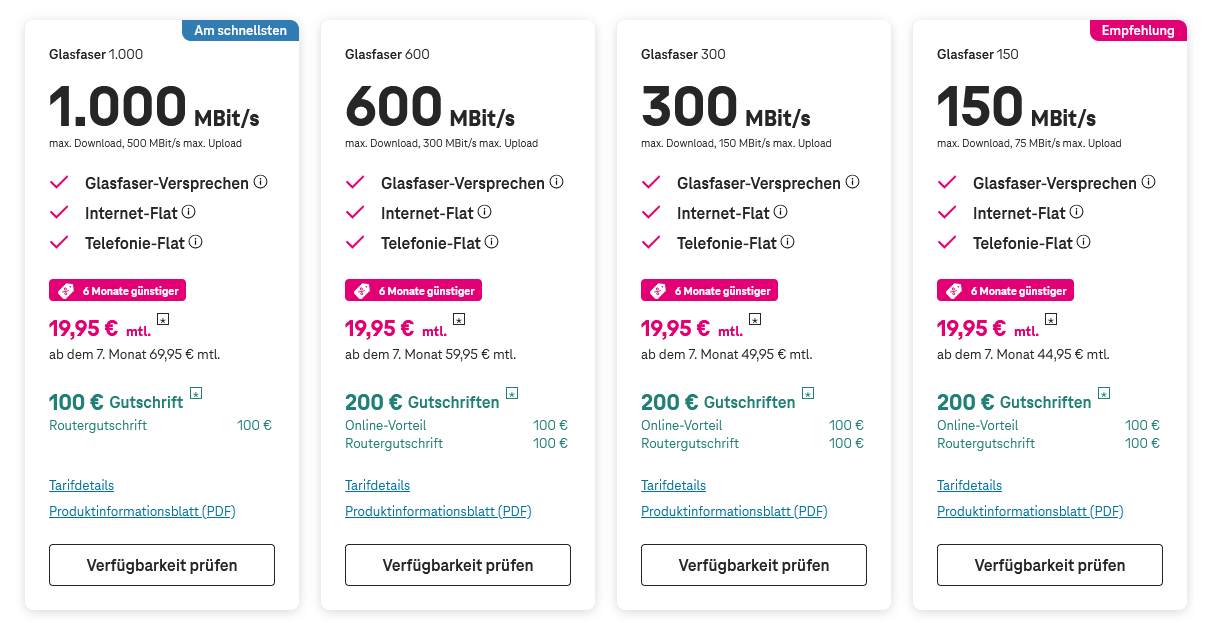Screen dimensions: 1215x623
Task: Open Gutschriften footnote star in Glasfaser 150 card
Action: click(x=1104, y=393)
